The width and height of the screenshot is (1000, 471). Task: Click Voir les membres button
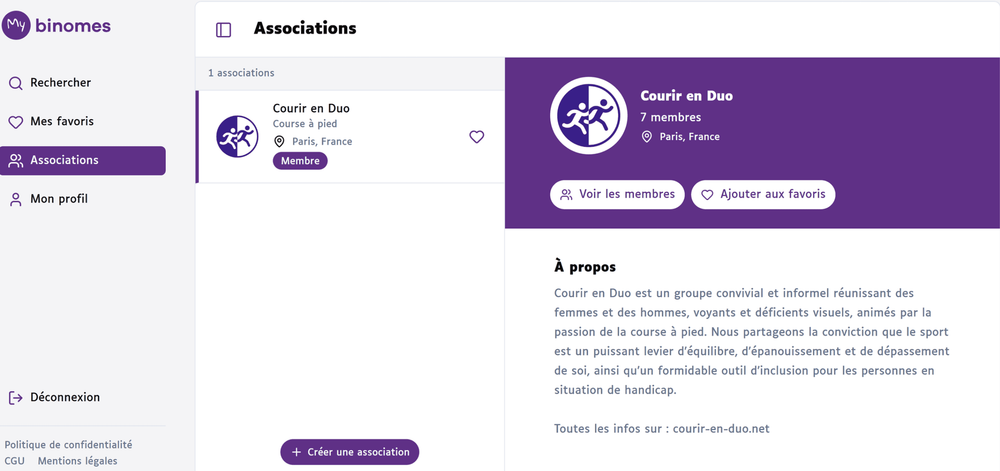[618, 194]
